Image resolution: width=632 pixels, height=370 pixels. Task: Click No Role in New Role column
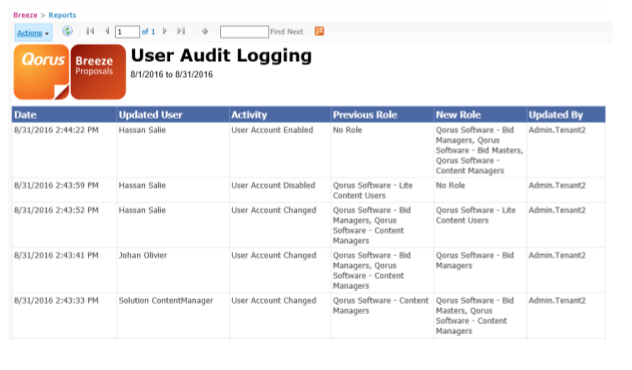coord(450,185)
